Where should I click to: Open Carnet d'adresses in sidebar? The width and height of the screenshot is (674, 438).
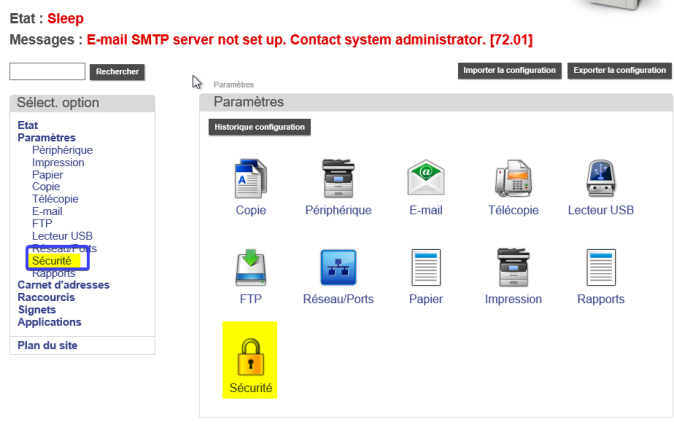(63, 285)
